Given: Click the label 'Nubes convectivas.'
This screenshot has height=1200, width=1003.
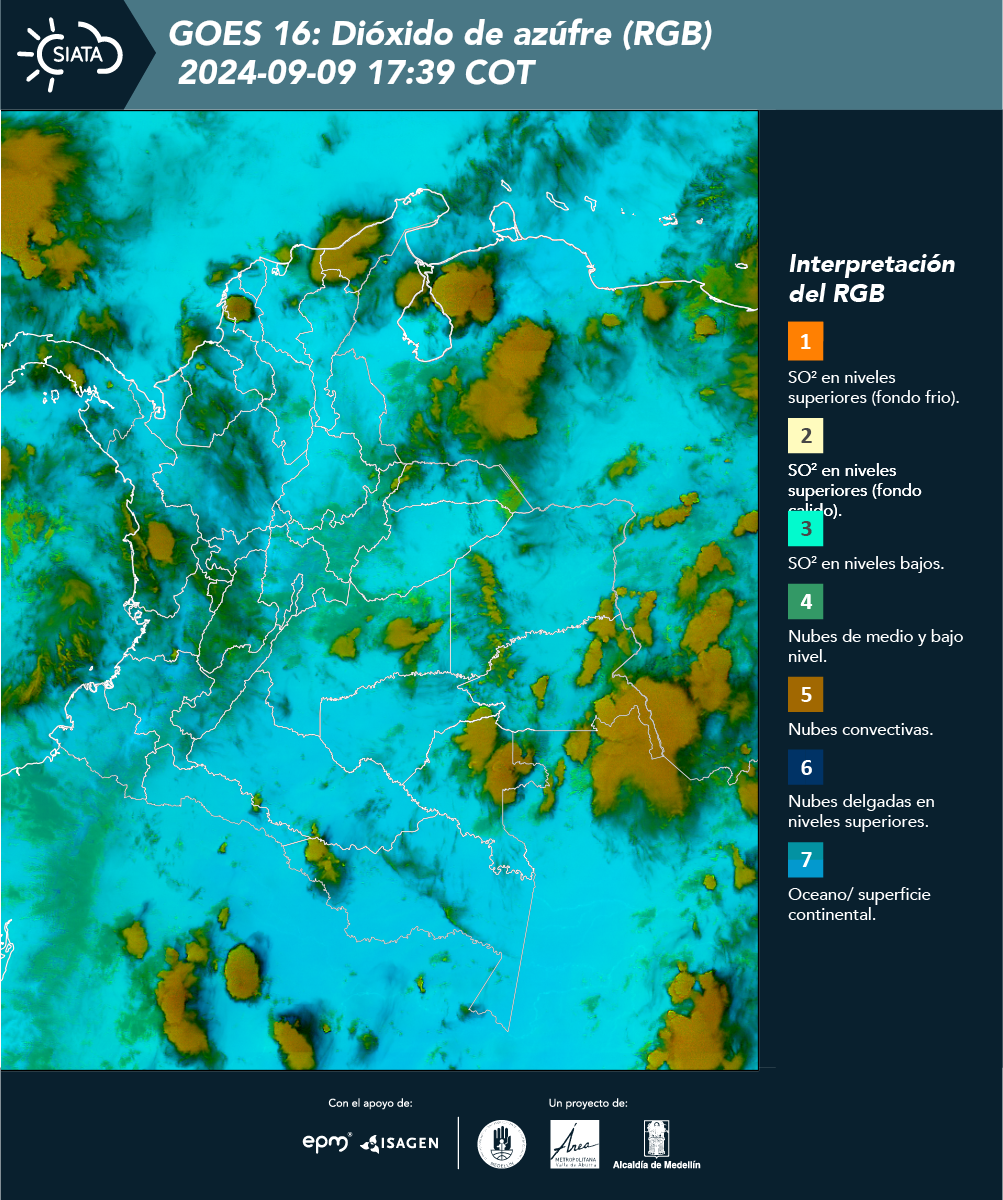Looking at the screenshot, I should pyautogui.click(x=861, y=729).
